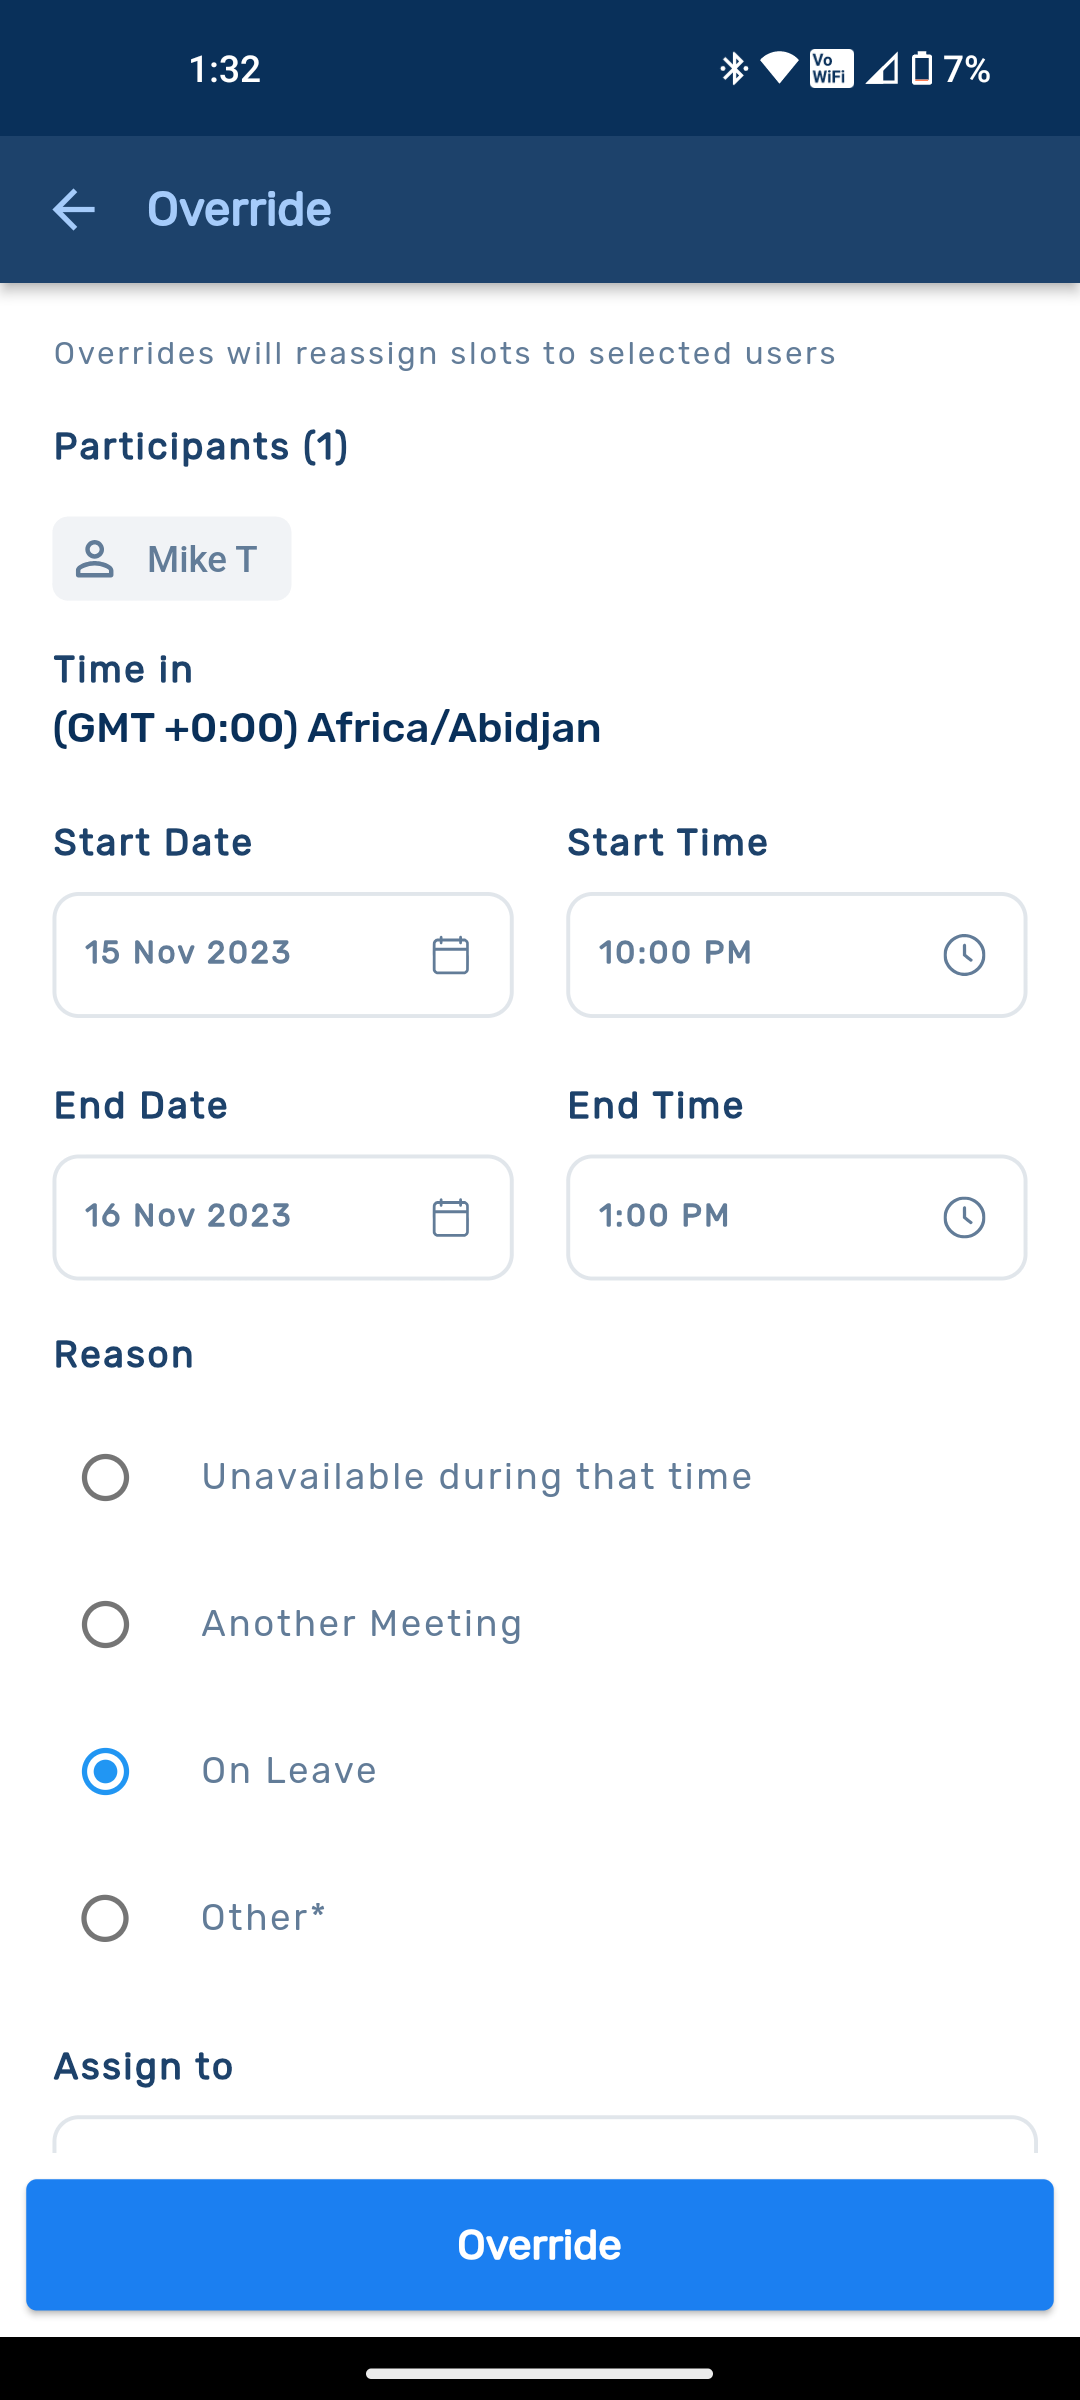Select the 'Unavailable during that time' reason
This screenshot has height=2400, width=1080.
coord(105,1477)
